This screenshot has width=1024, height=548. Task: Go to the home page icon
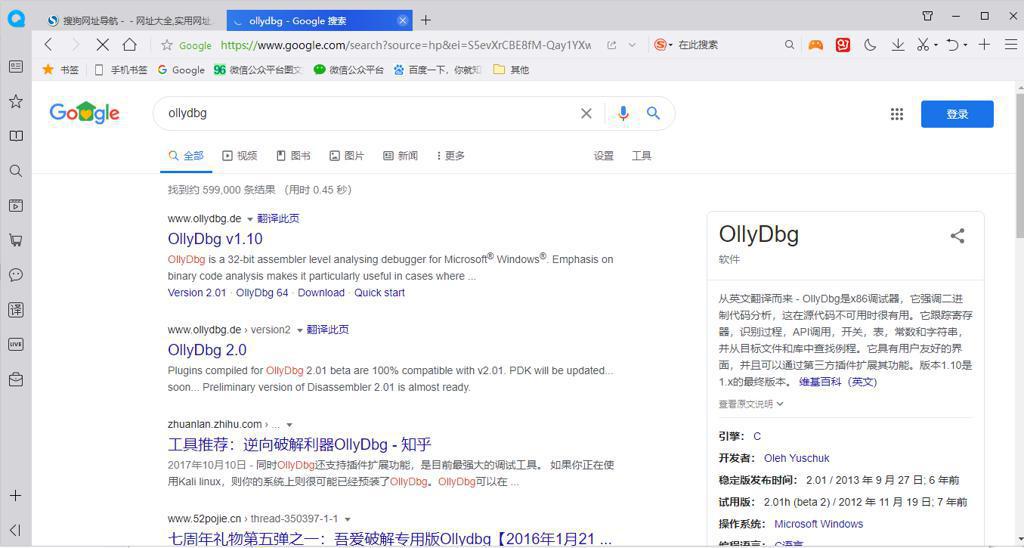[x=130, y=44]
